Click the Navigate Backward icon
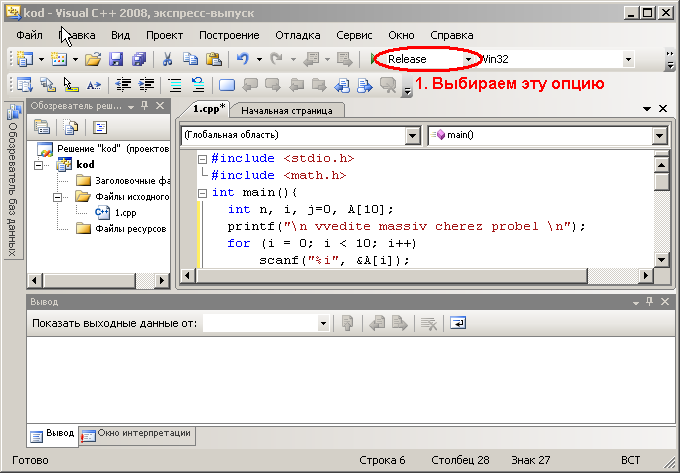 [311, 59]
